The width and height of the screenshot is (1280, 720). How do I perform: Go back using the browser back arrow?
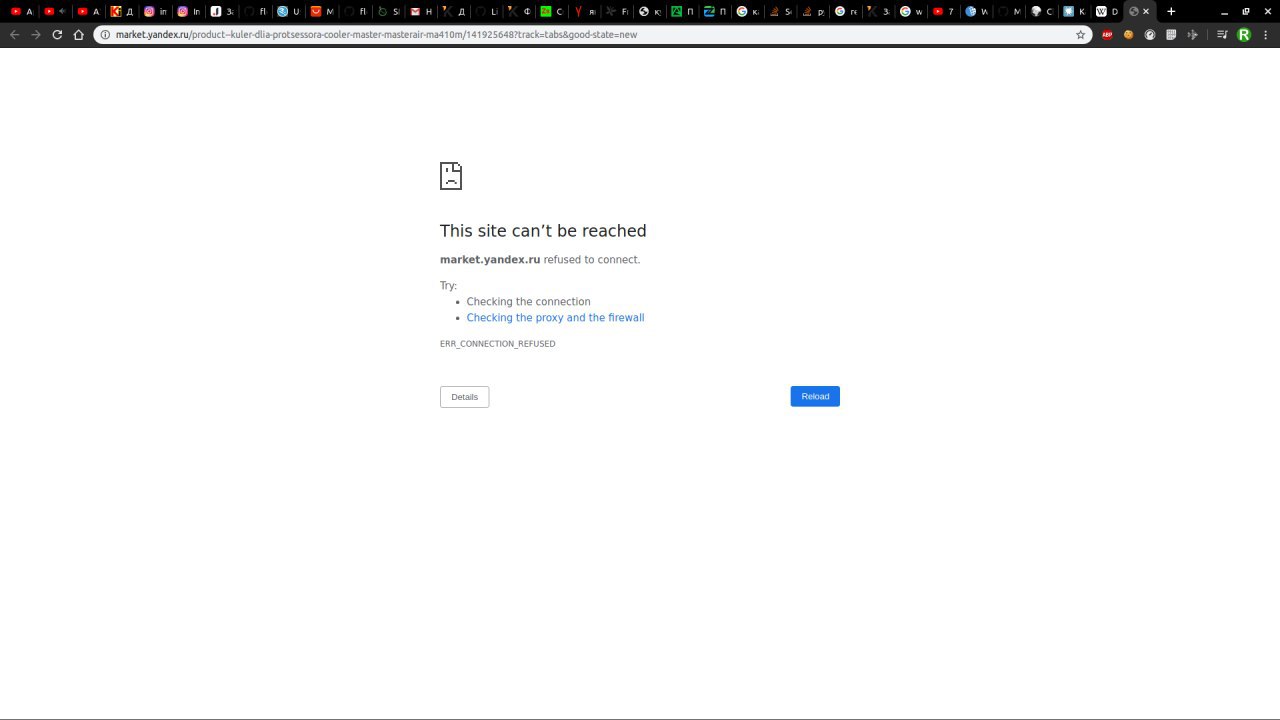point(14,34)
